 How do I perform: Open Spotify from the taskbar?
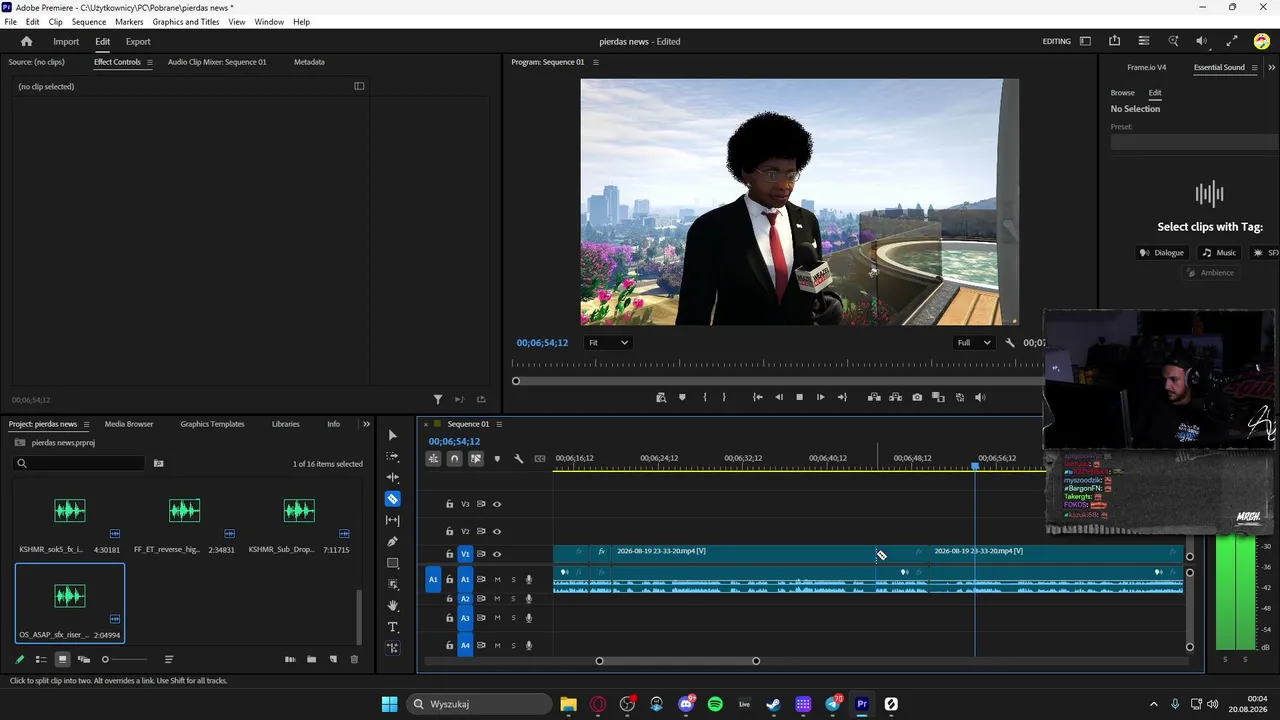pos(715,704)
